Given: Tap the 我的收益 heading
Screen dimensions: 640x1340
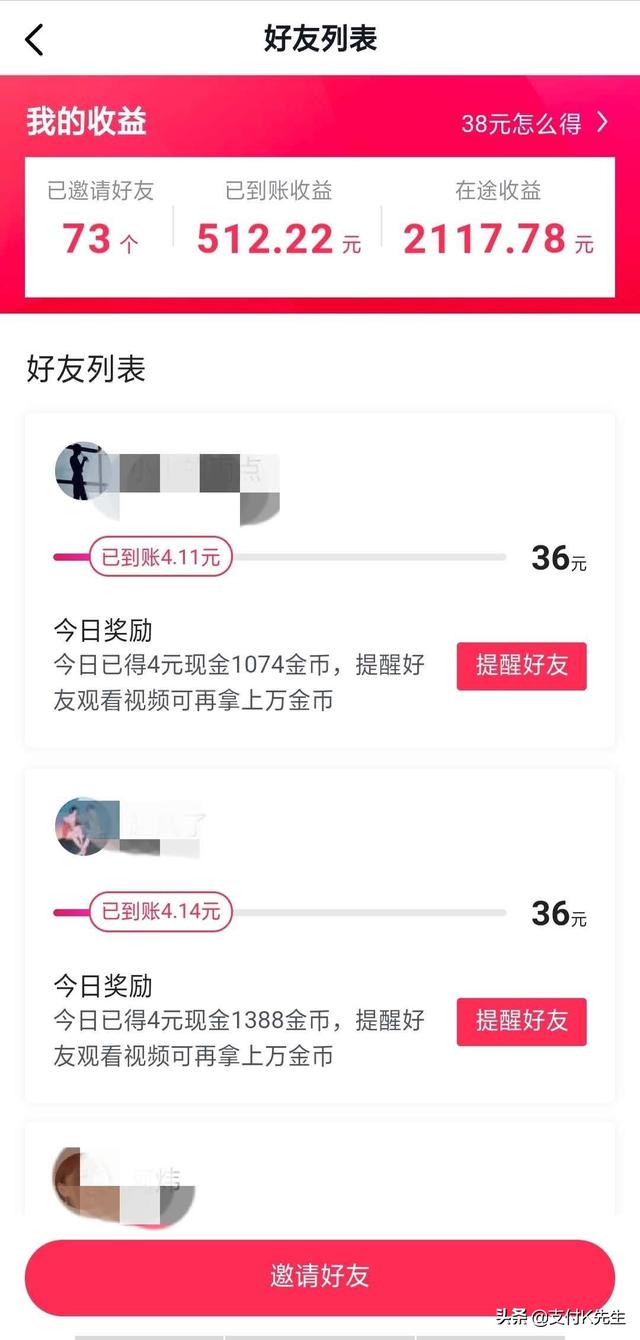Looking at the screenshot, I should (87, 122).
